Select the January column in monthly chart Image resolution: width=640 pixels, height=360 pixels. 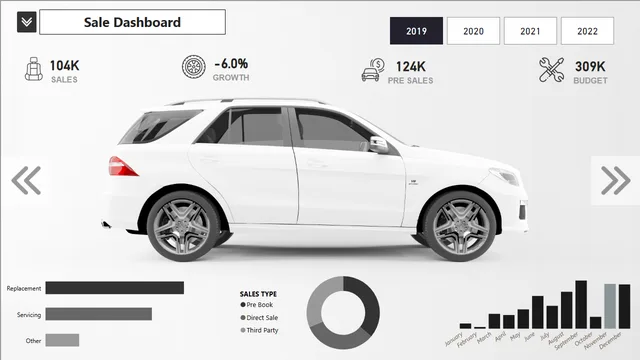point(465,326)
